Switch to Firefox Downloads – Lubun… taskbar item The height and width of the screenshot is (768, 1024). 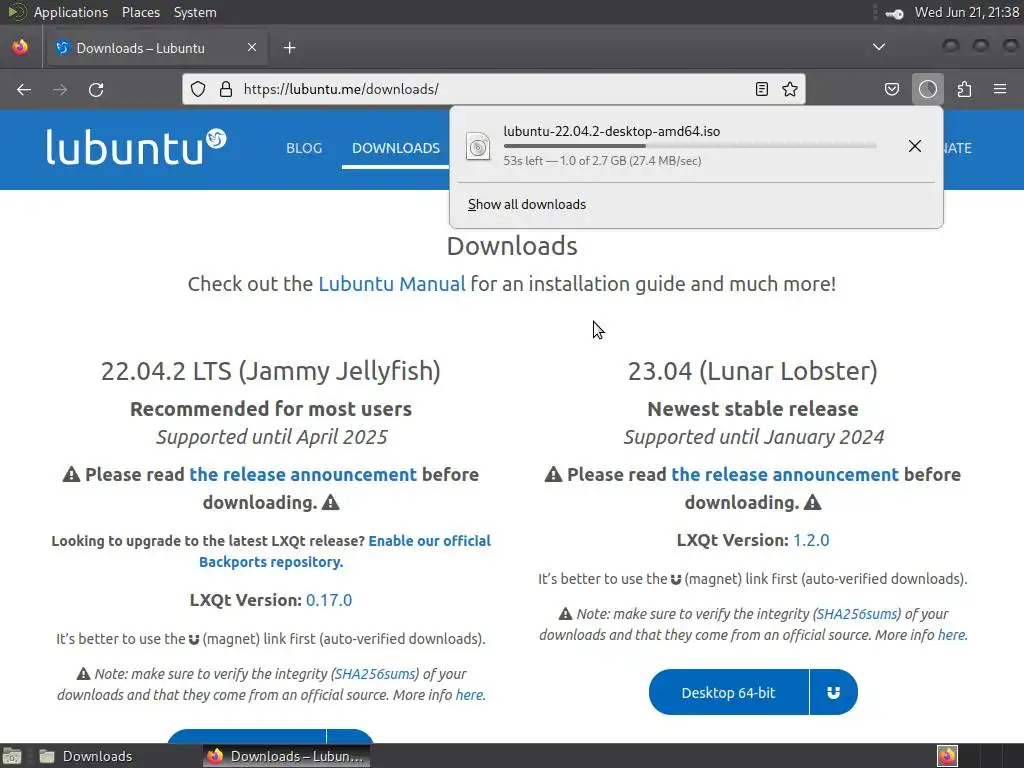[286, 756]
